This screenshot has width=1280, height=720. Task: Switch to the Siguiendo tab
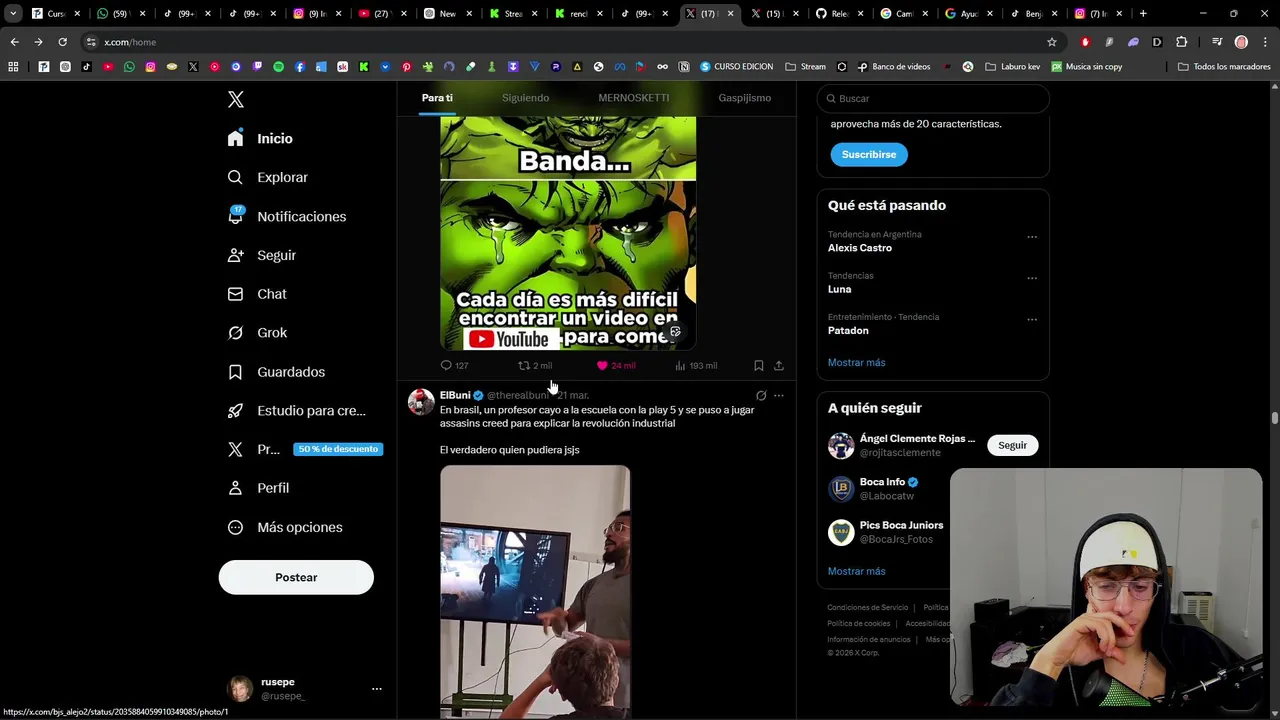525,98
